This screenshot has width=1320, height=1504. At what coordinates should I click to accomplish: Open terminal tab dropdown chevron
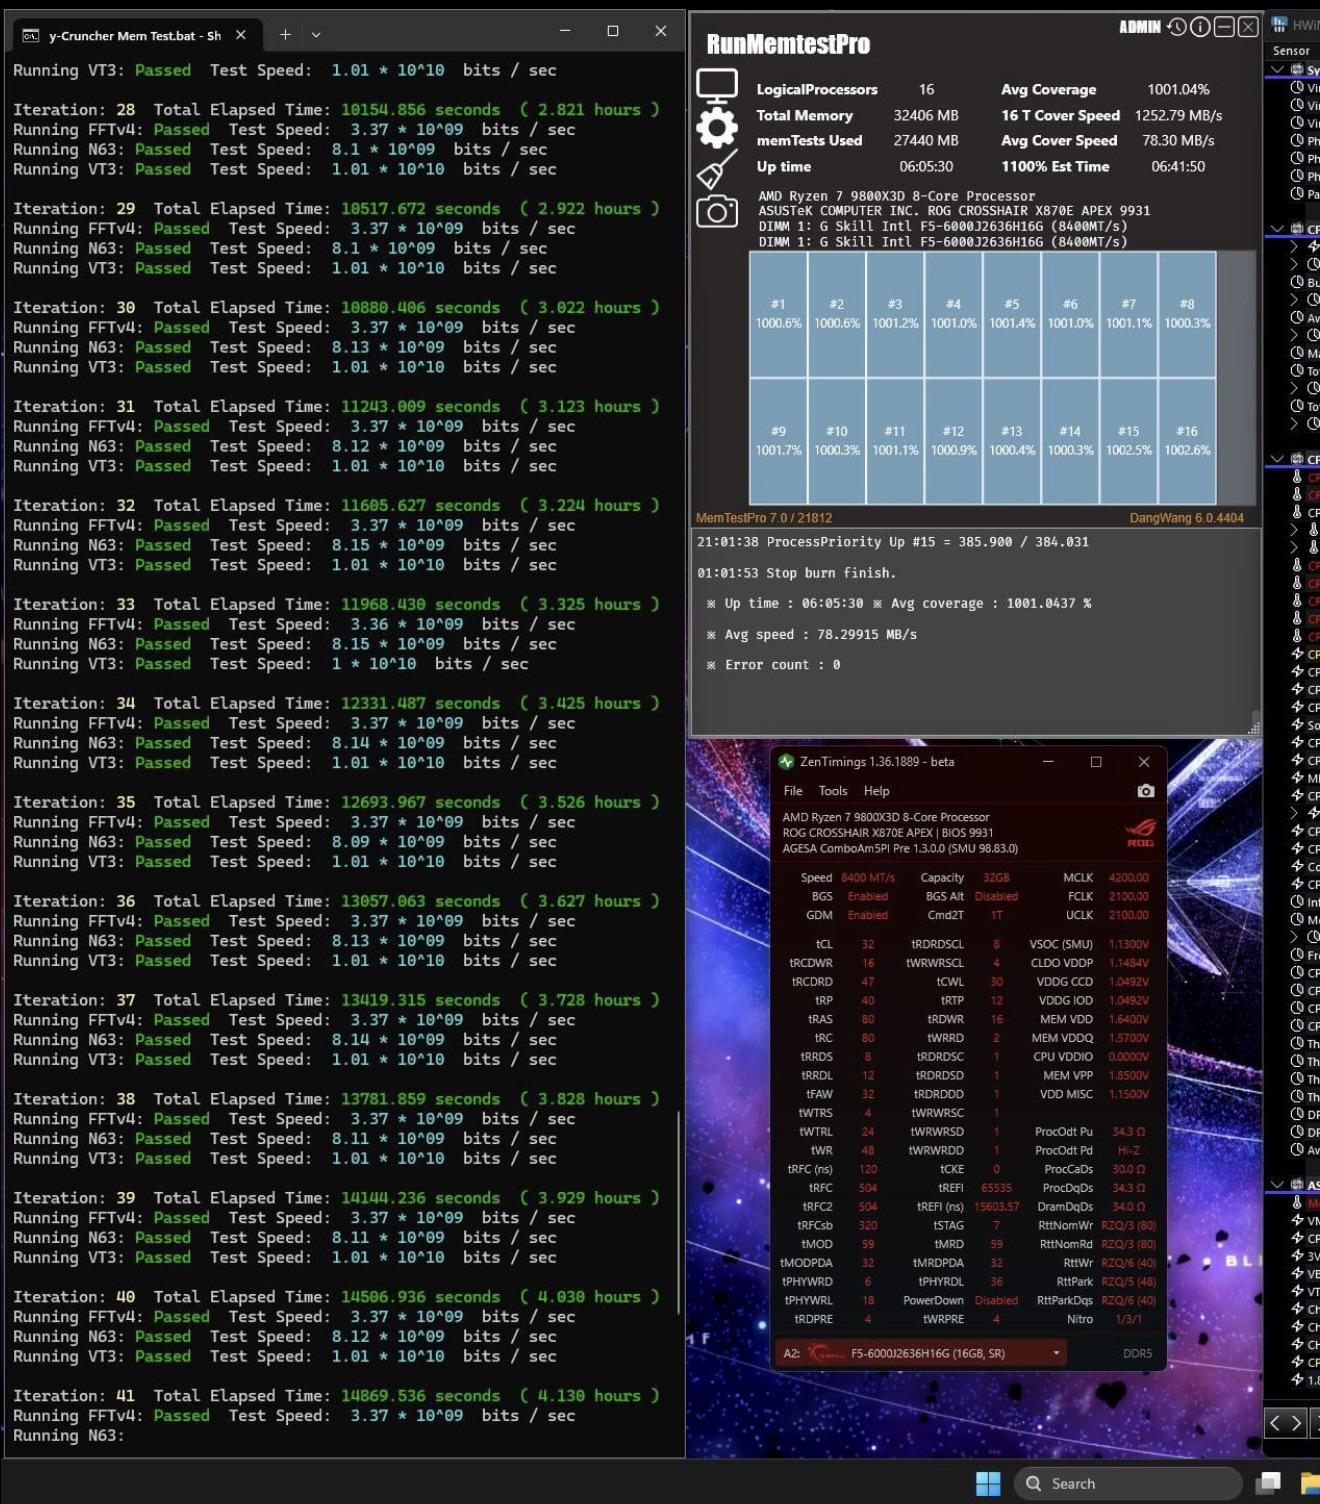316,34
